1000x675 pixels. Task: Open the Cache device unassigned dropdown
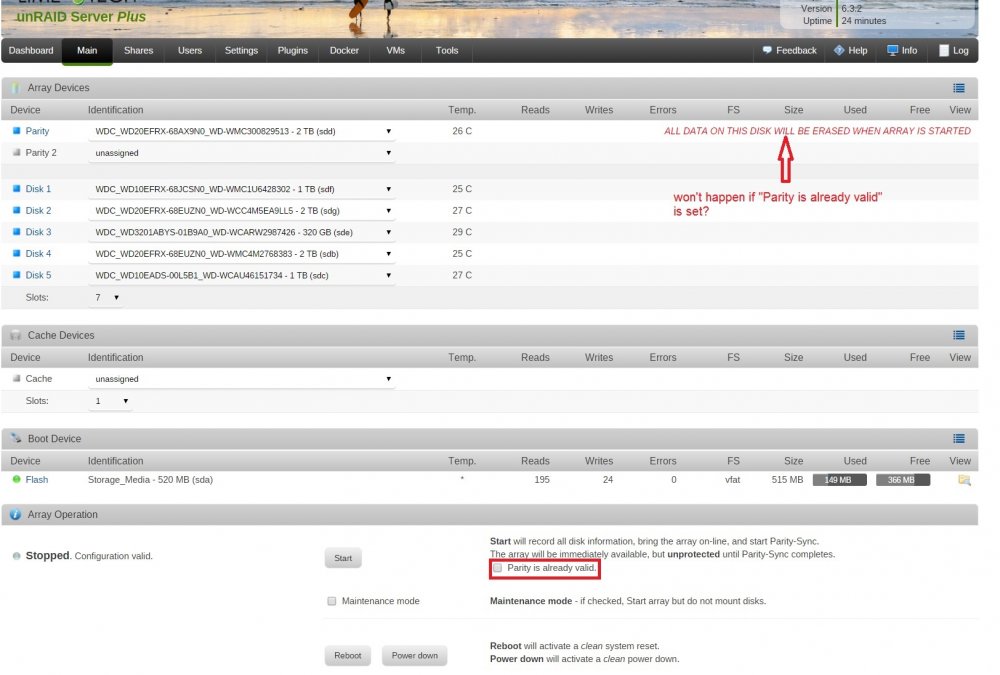pos(242,379)
